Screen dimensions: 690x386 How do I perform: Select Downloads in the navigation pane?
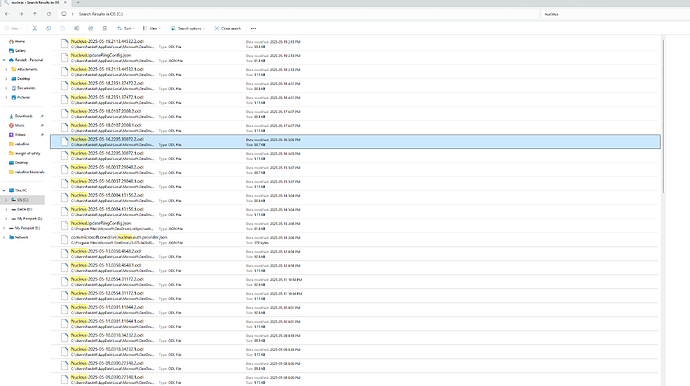tap(23, 116)
